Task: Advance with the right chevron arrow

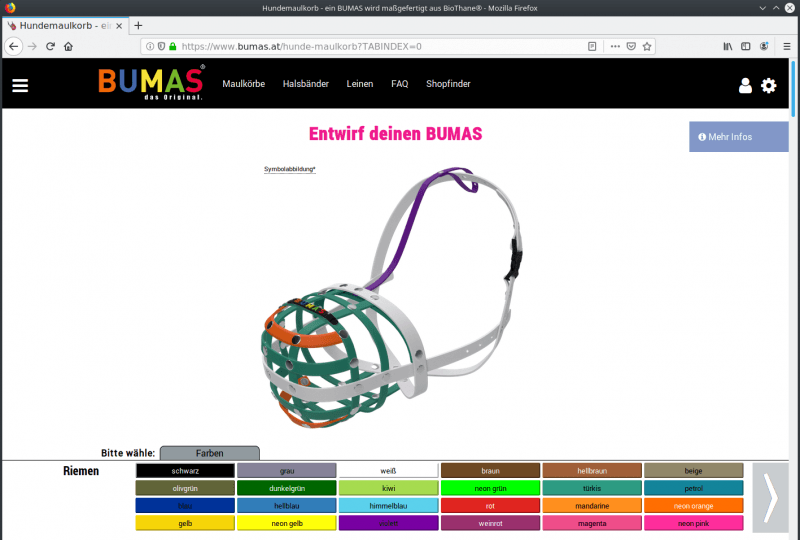Action: [x=770, y=498]
